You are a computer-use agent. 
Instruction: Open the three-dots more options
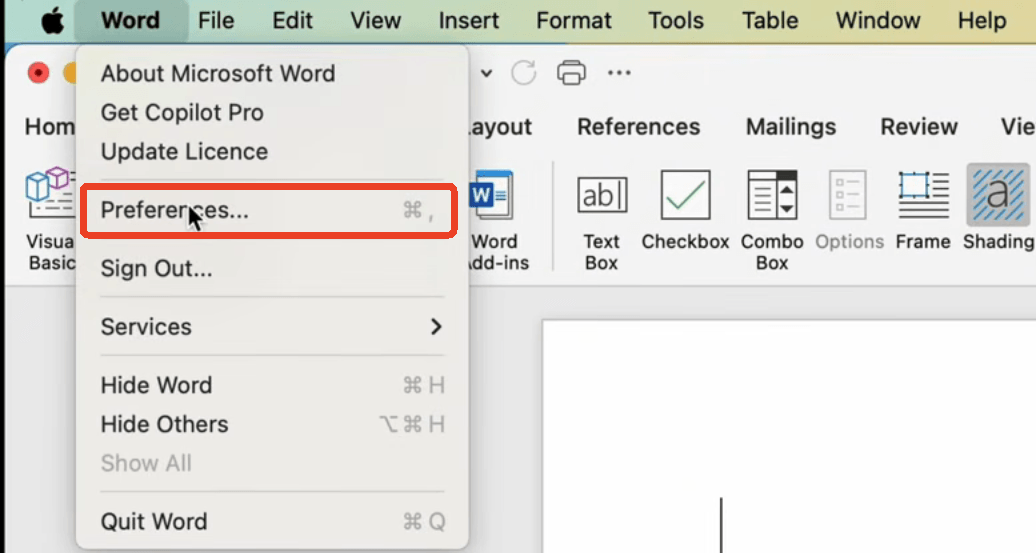point(619,73)
